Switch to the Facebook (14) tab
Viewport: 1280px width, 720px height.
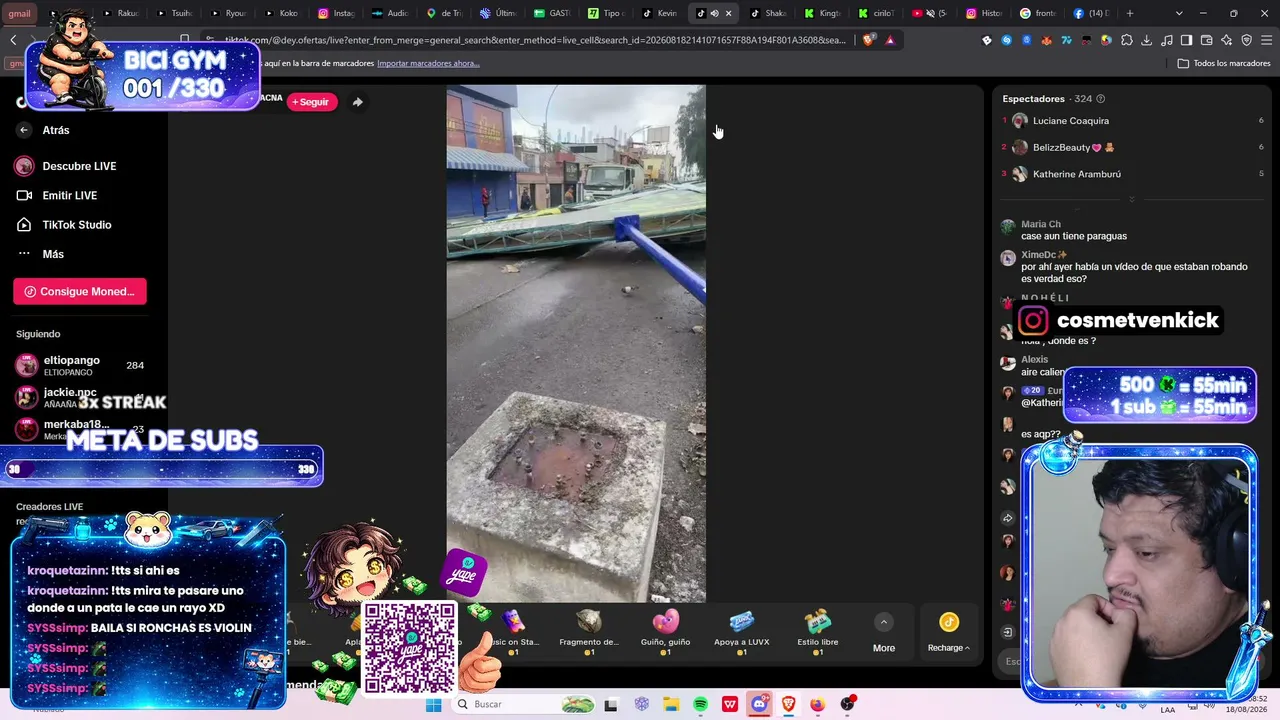coord(1092,14)
